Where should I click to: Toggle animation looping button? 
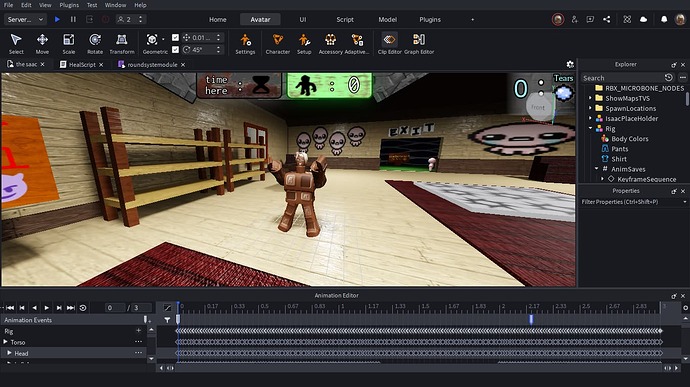point(83,308)
